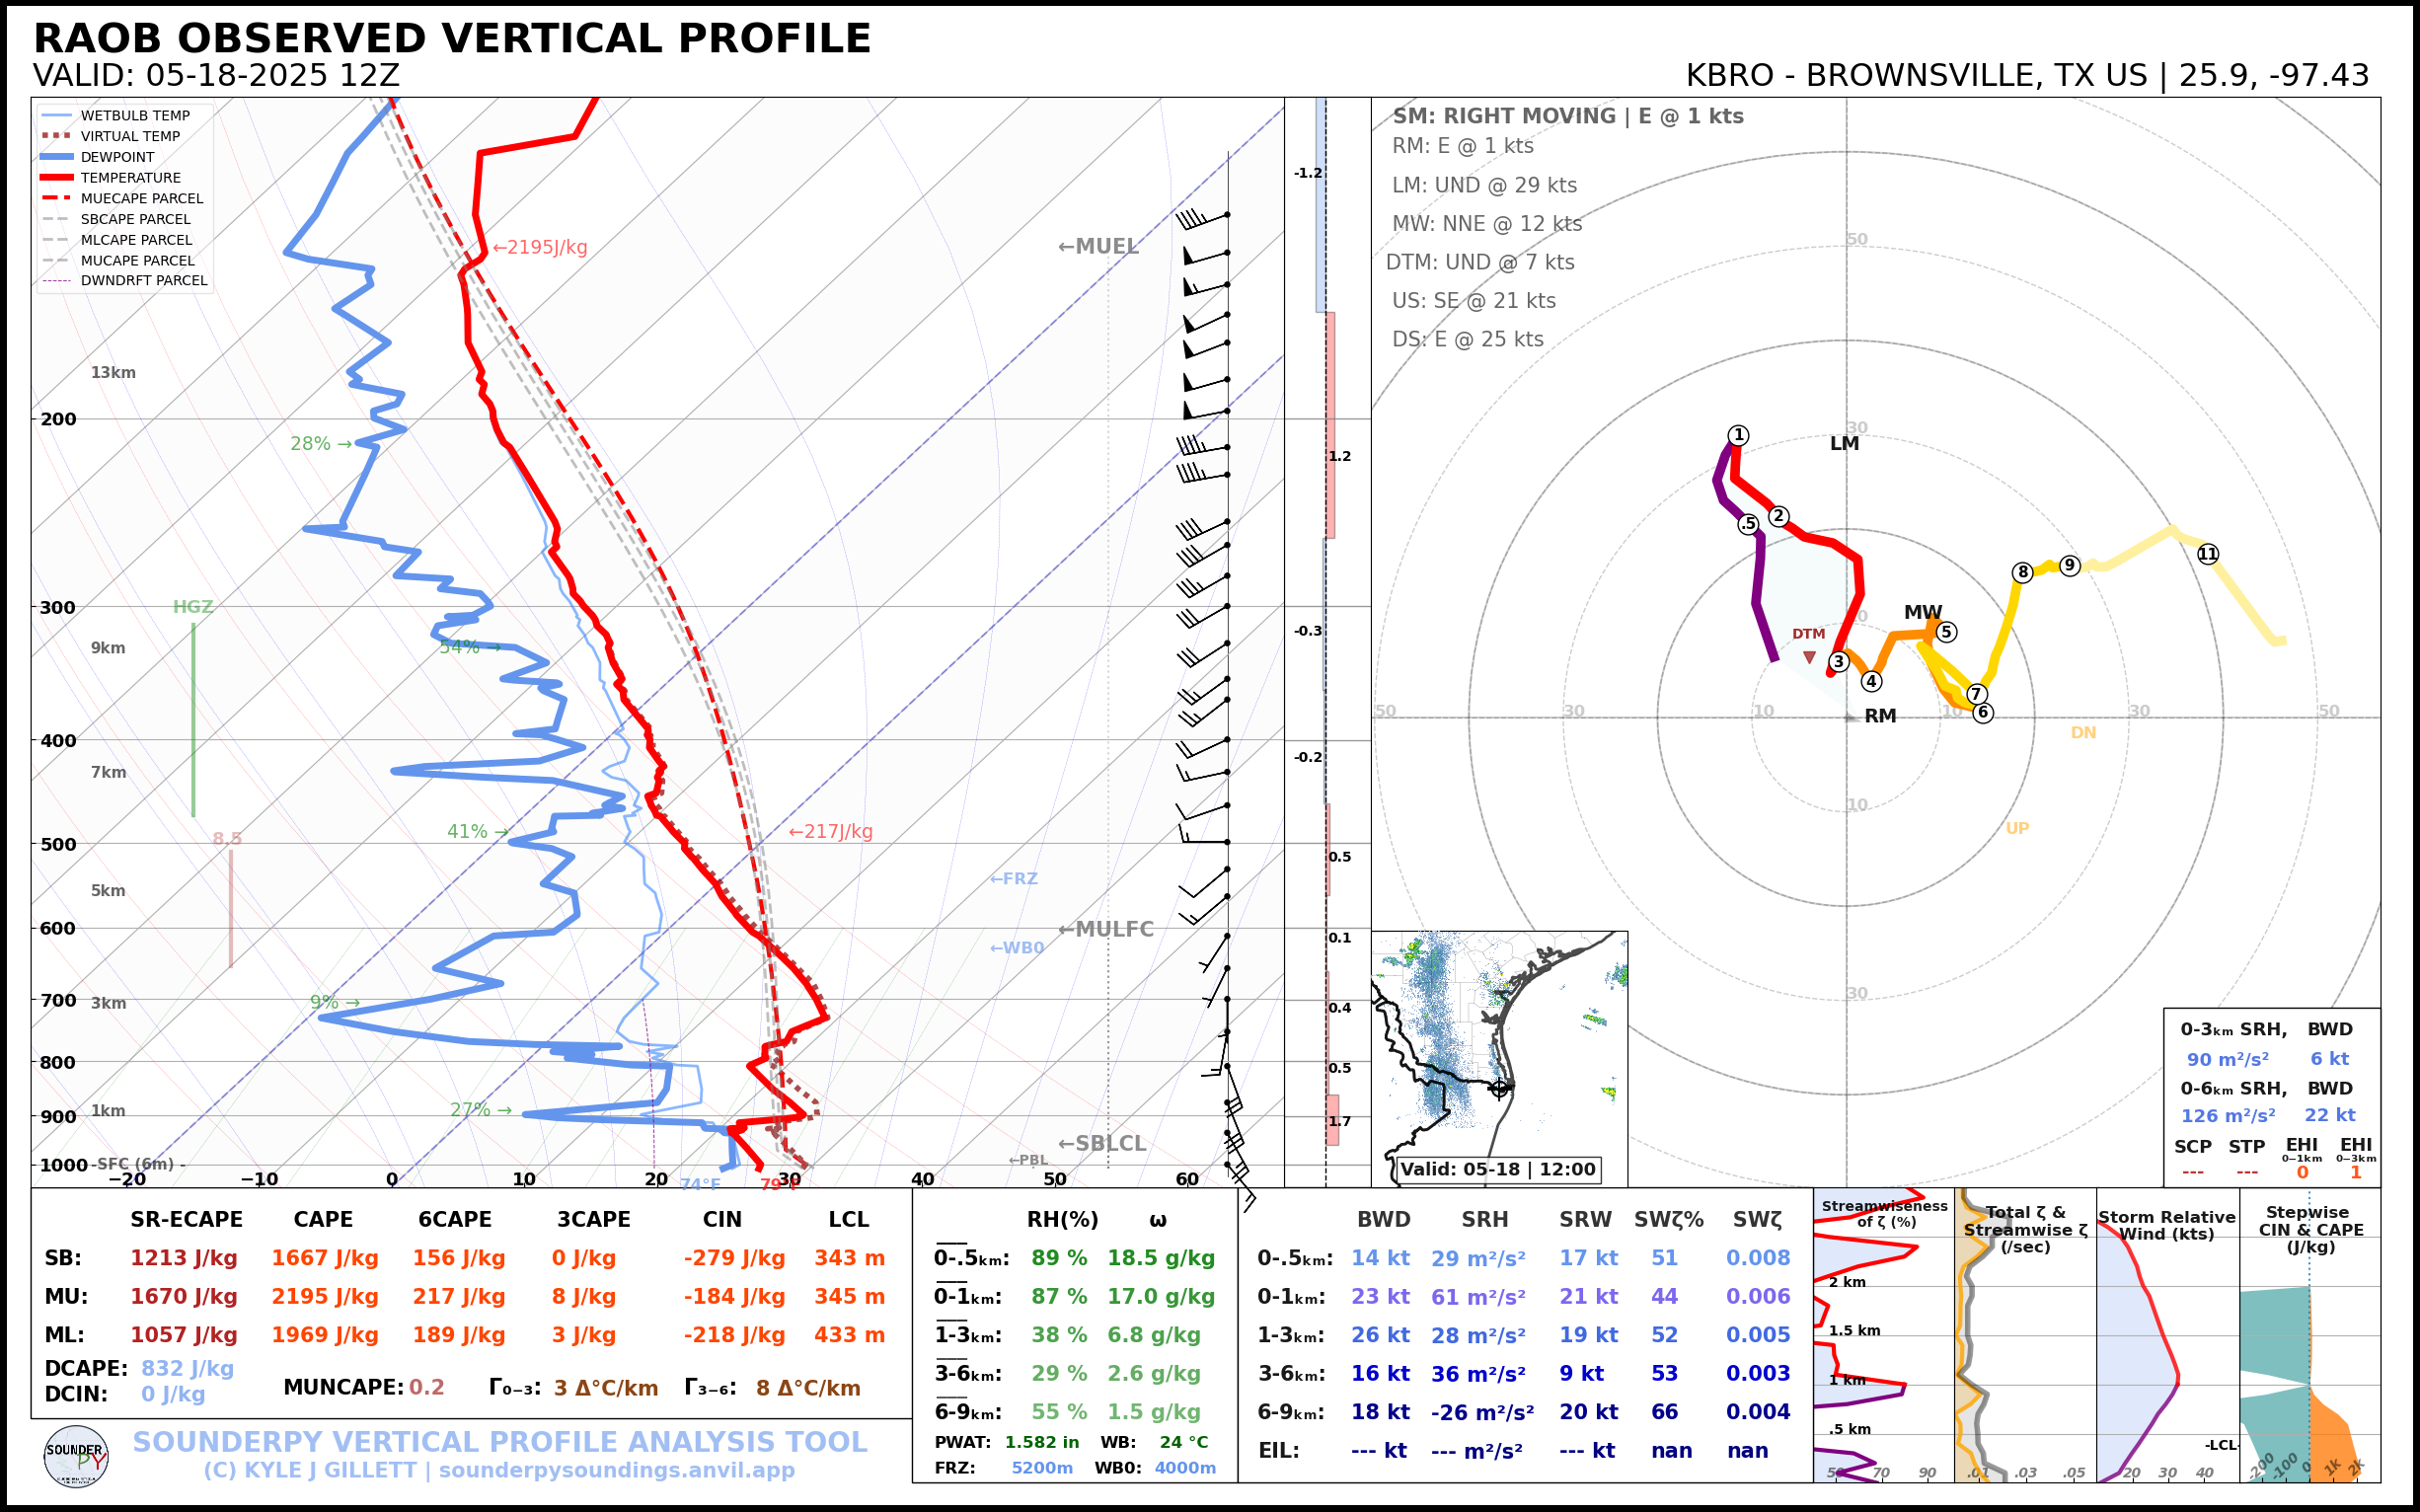Click the circled 8 km hodograph marker

click(2022, 572)
